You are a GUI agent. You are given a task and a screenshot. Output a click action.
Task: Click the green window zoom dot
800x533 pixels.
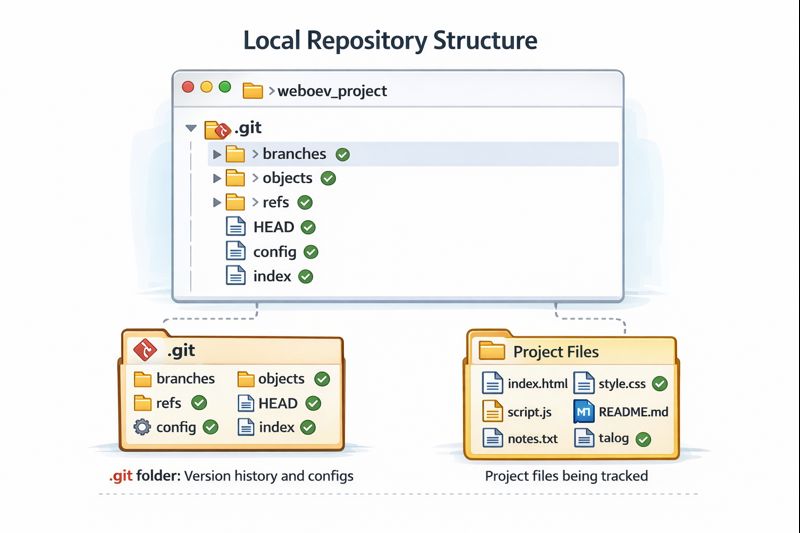click(x=225, y=87)
